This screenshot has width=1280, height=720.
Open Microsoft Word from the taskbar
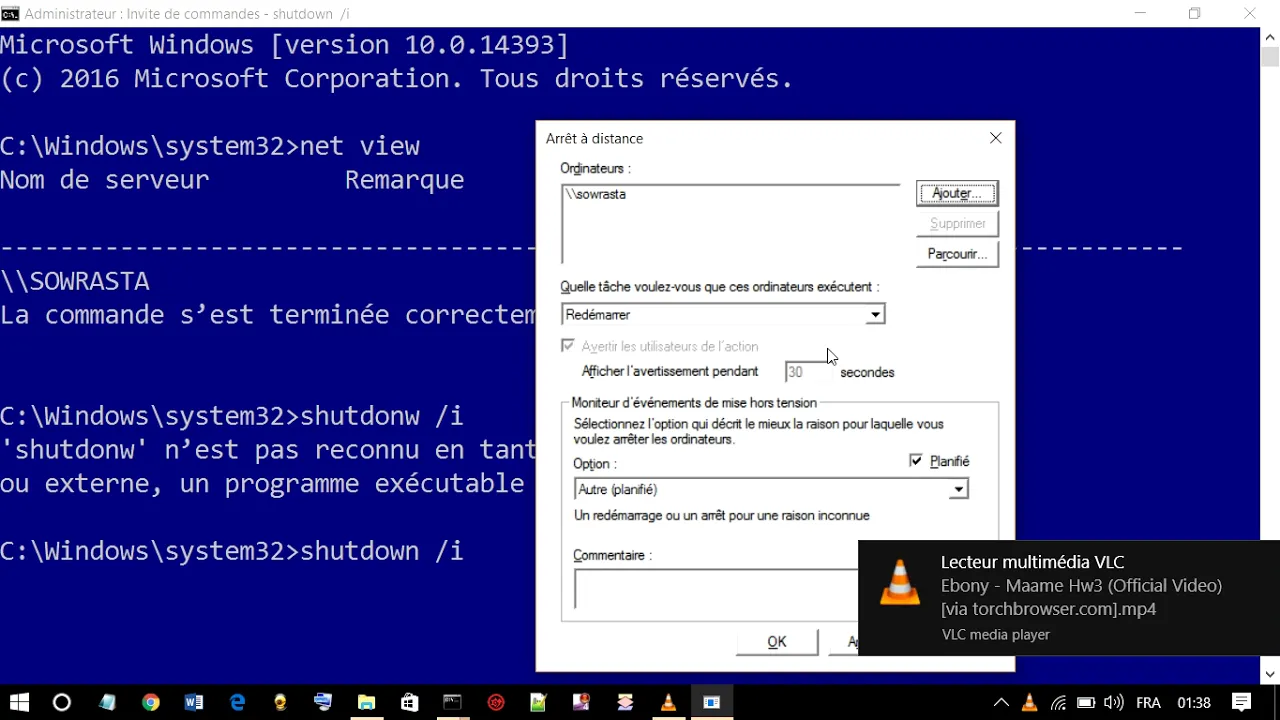194,703
